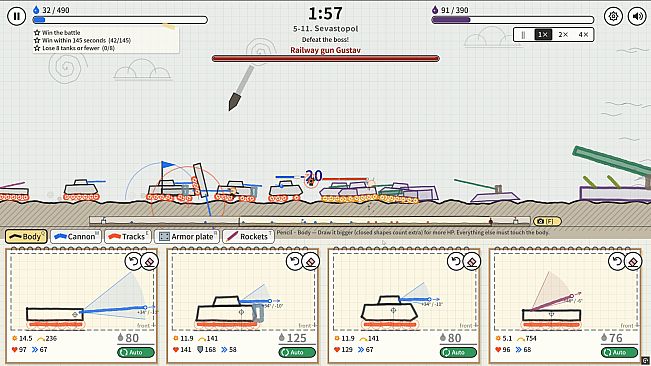Screen dimensions: 651x366
Task: Click the purple enemy ink bar
Action: click(x=512, y=20)
